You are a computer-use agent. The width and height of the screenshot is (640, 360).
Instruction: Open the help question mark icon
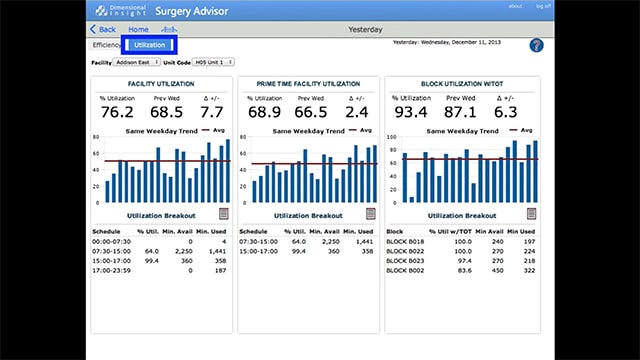pos(536,45)
